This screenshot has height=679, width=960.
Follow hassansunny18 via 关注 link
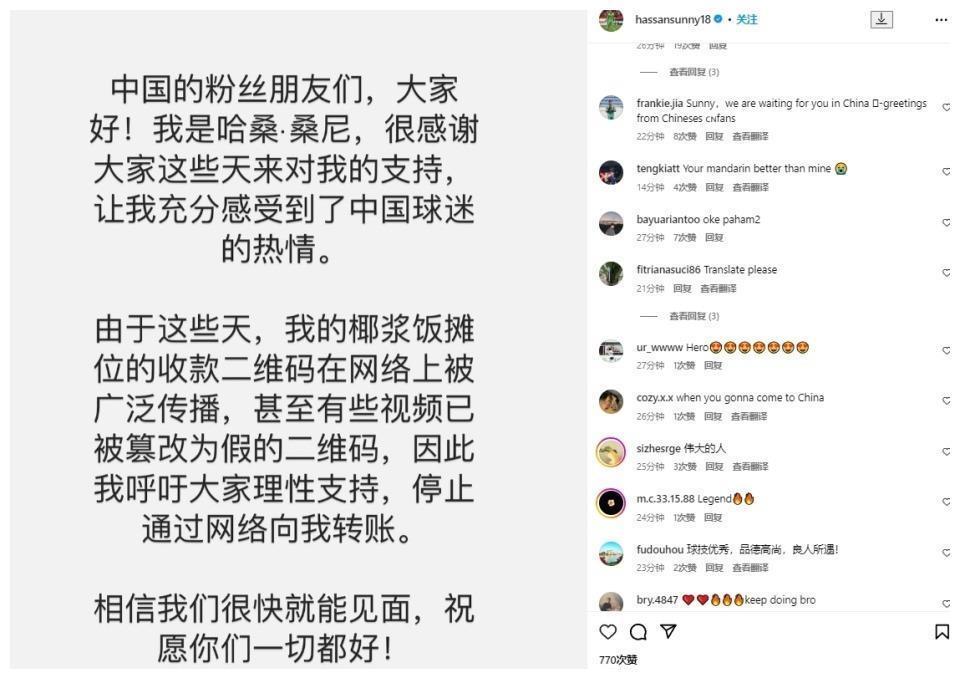pos(746,20)
